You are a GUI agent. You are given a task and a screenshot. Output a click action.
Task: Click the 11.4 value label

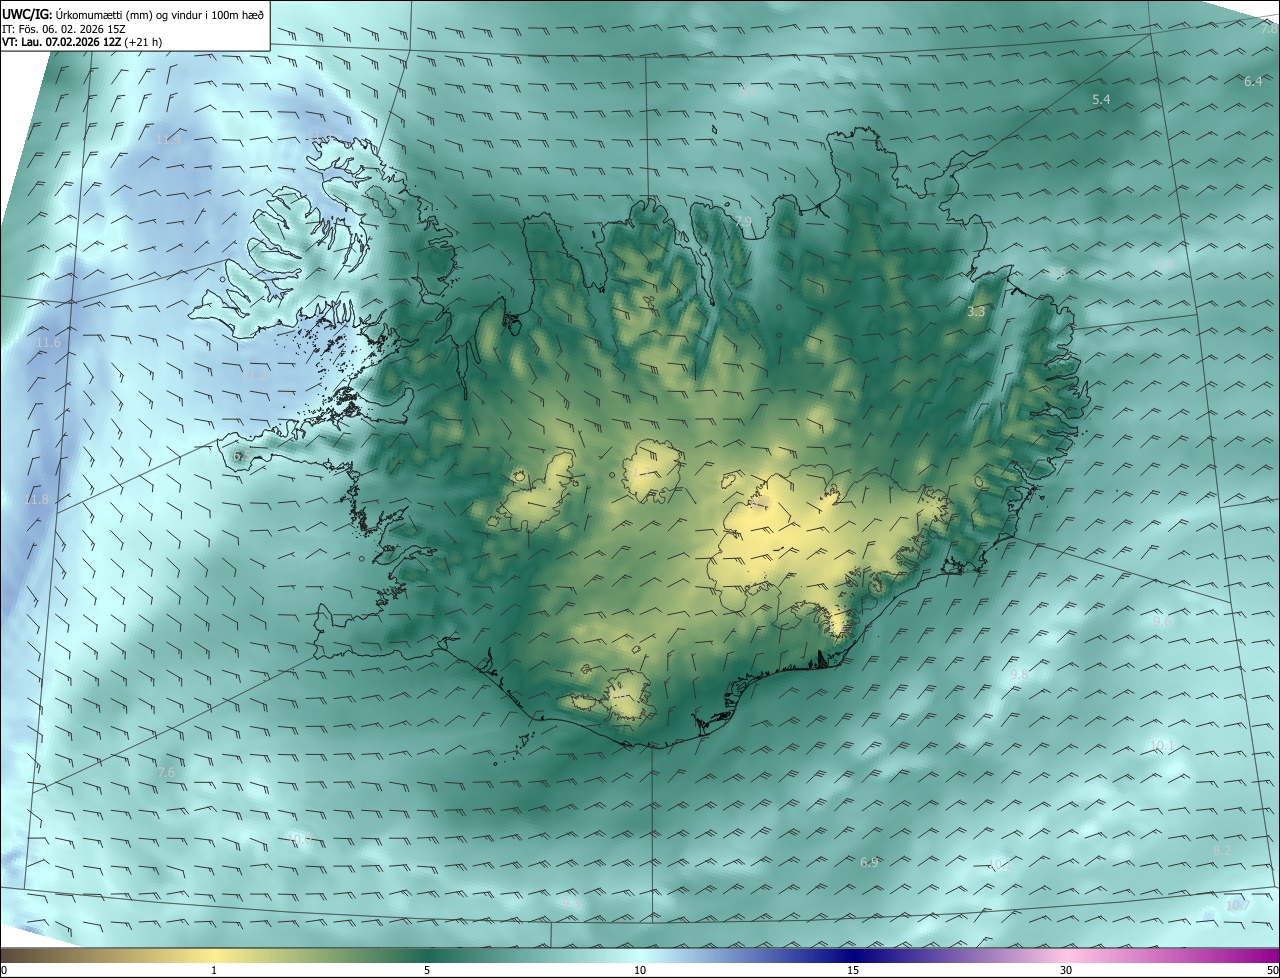click(x=168, y=139)
